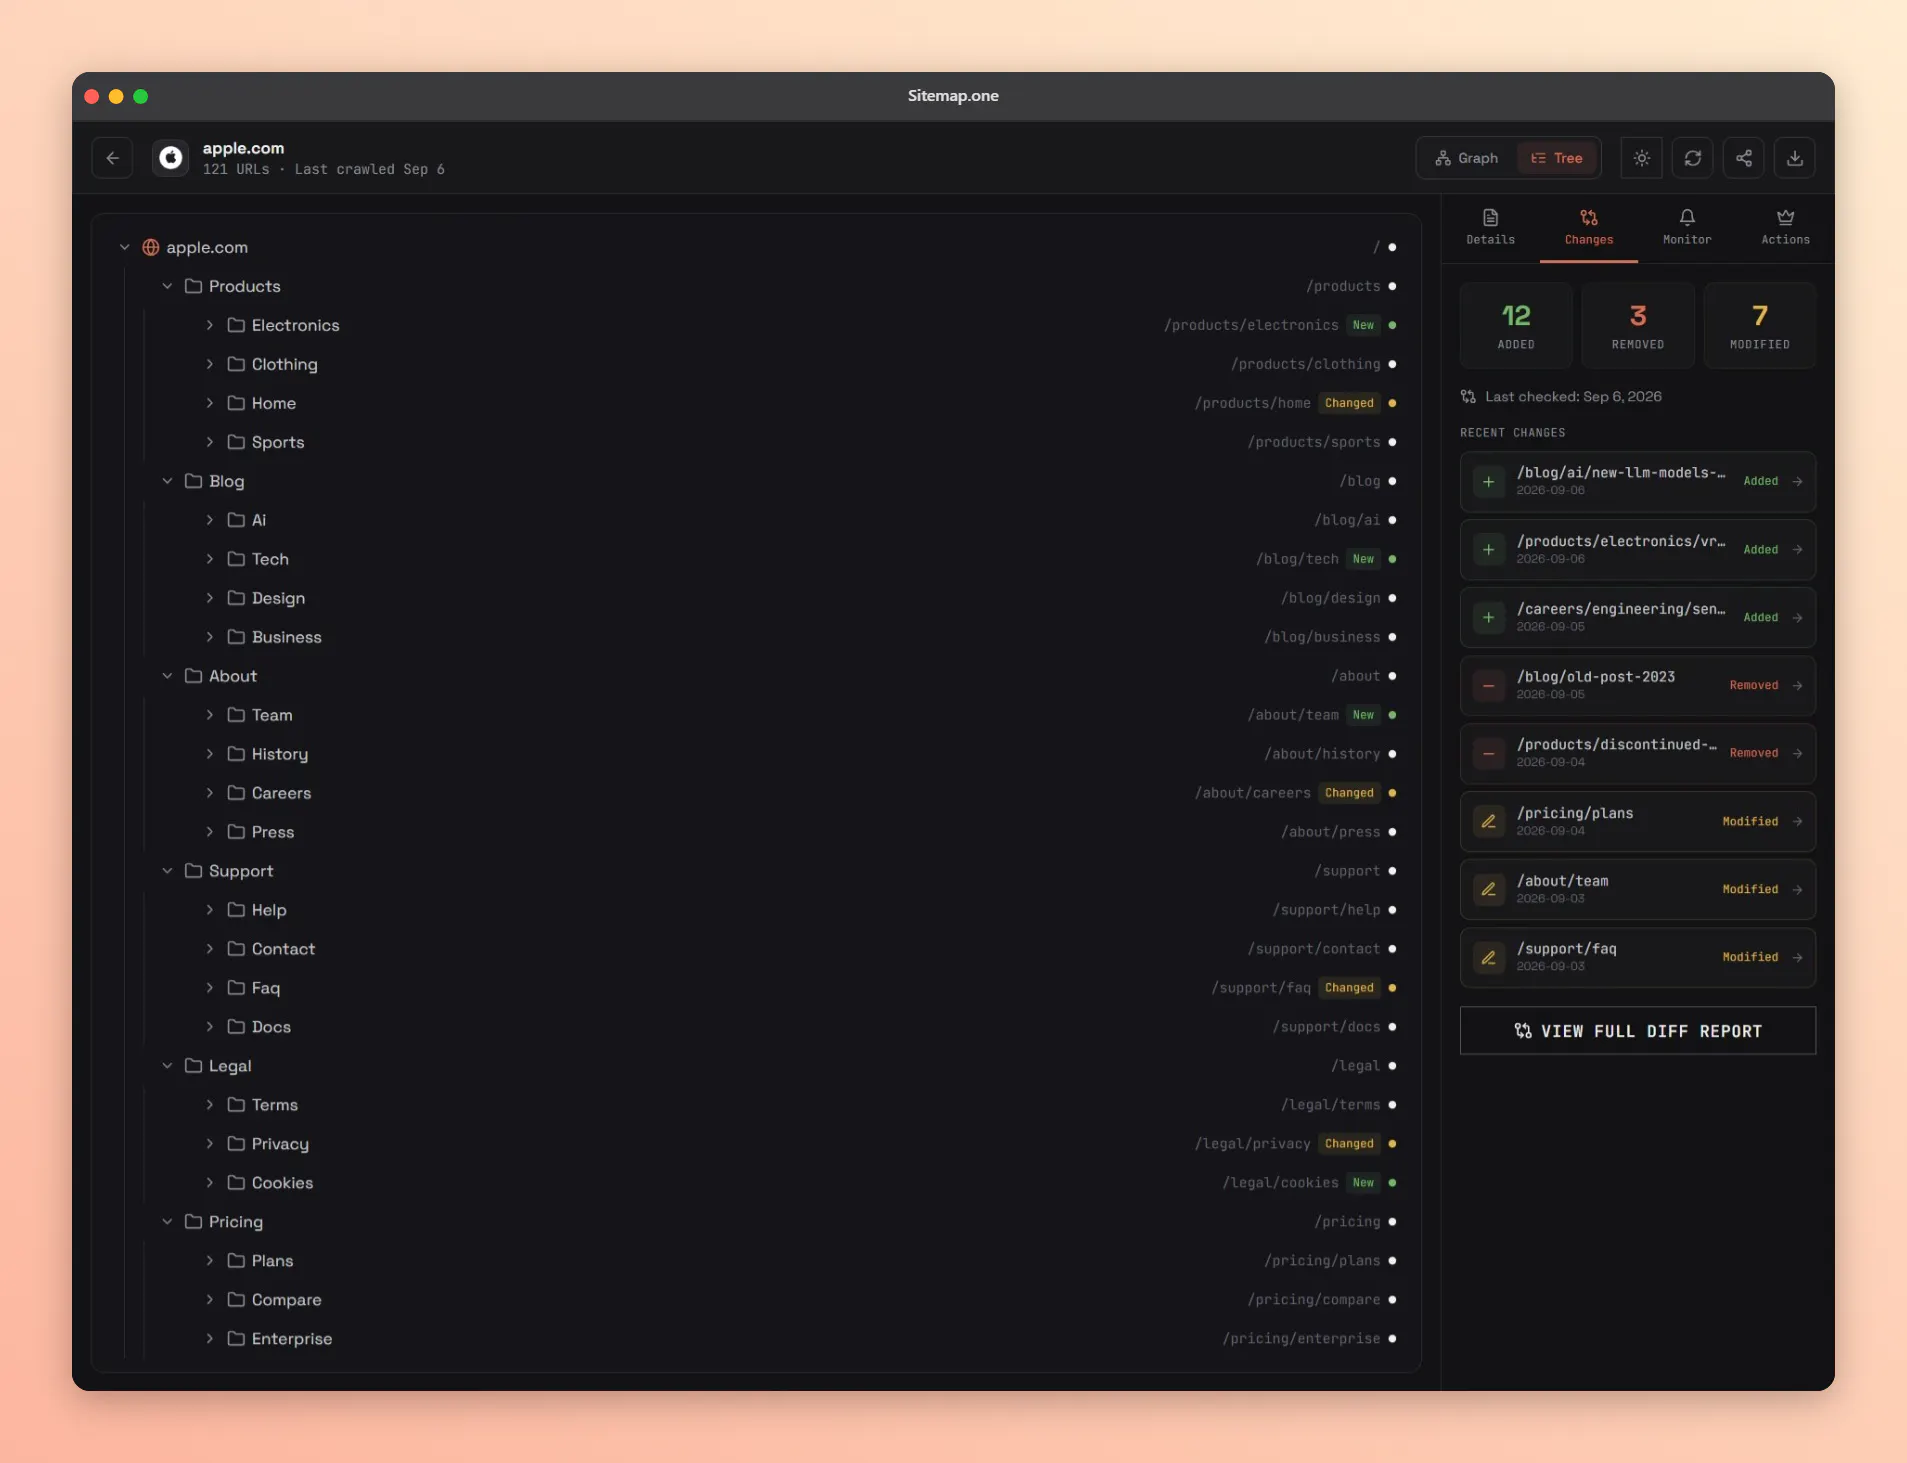Expand the Electronics folder
This screenshot has width=1907, height=1463.
click(209, 325)
